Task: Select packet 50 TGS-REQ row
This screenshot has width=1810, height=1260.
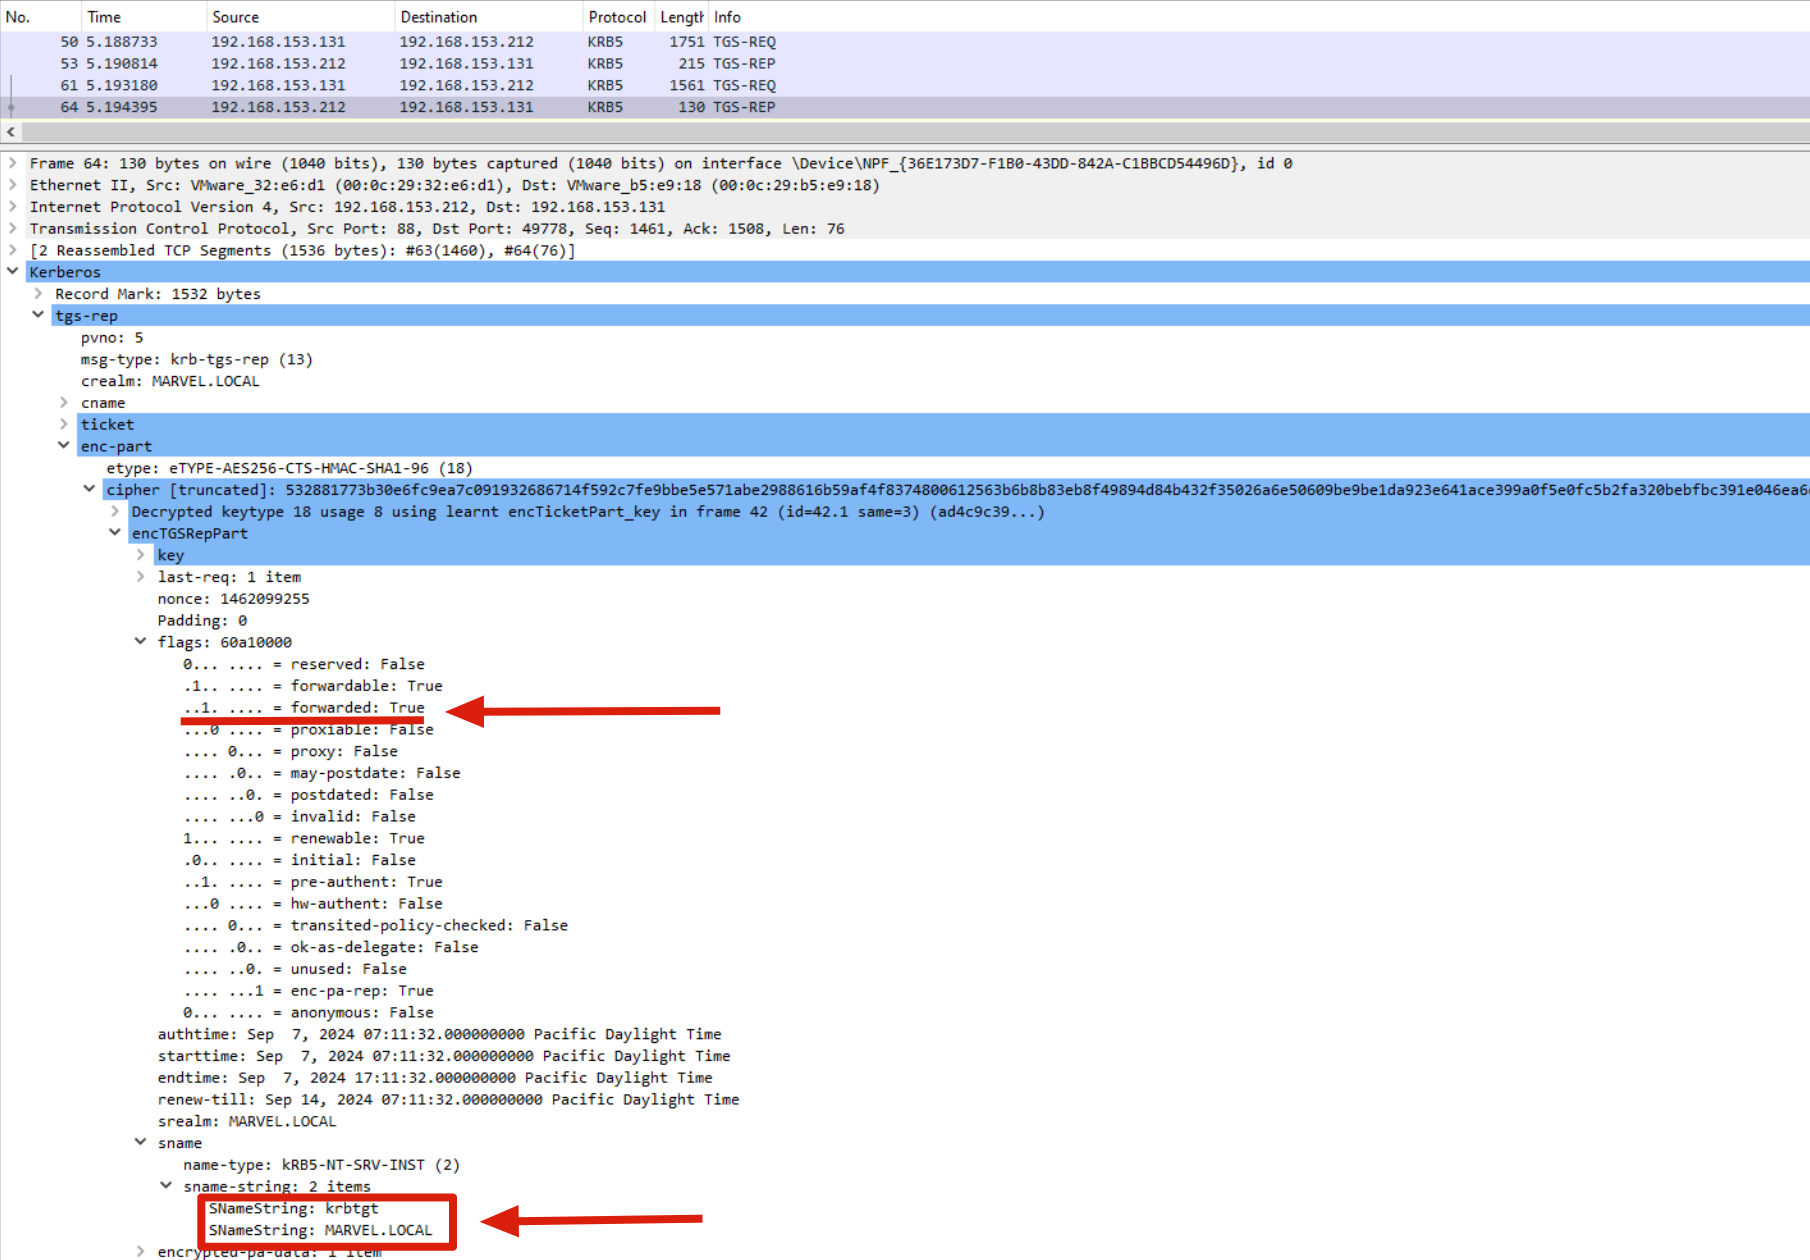Action: click(x=400, y=42)
